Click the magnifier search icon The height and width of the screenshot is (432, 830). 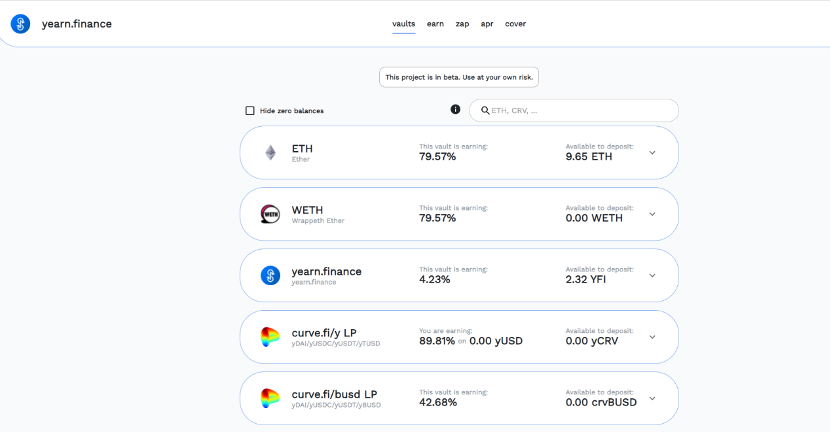coord(485,111)
